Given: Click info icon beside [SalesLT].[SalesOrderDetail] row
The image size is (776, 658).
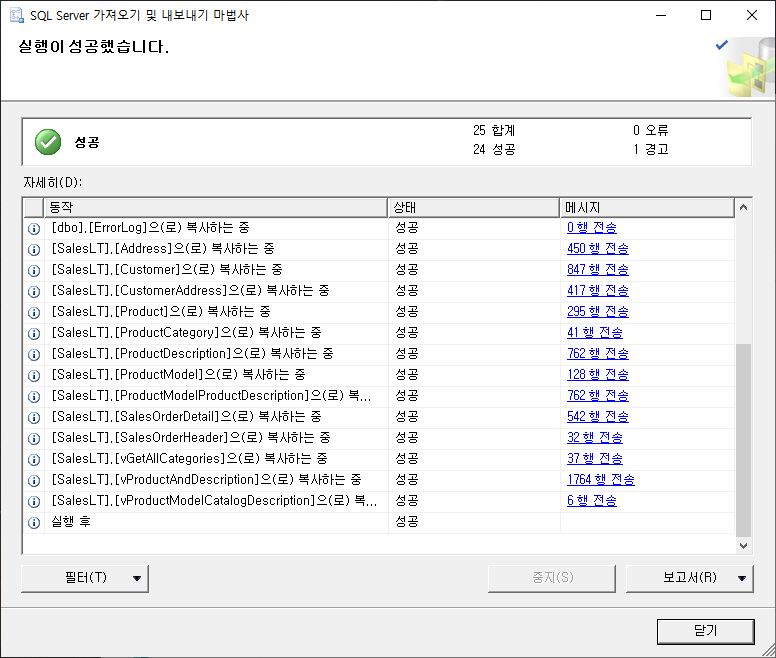Looking at the screenshot, I should pyautogui.click(x=34, y=418).
